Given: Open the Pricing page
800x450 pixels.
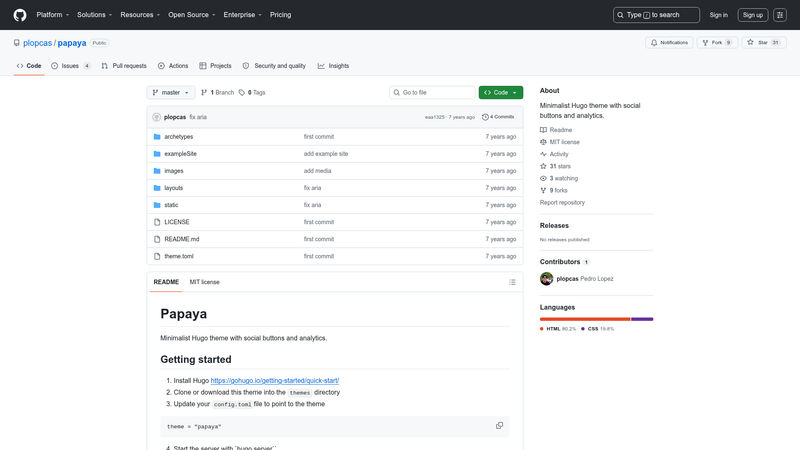Looking at the screenshot, I should click(281, 15).
